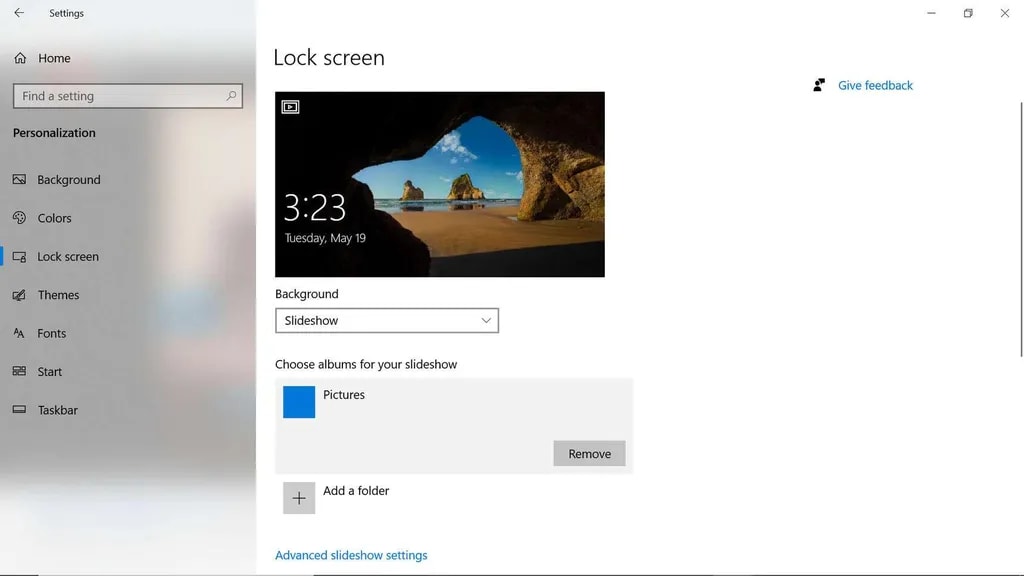
Task: Open the Background Slideshow dropdown
Action: pyautogui.click(x=387, y=321)
